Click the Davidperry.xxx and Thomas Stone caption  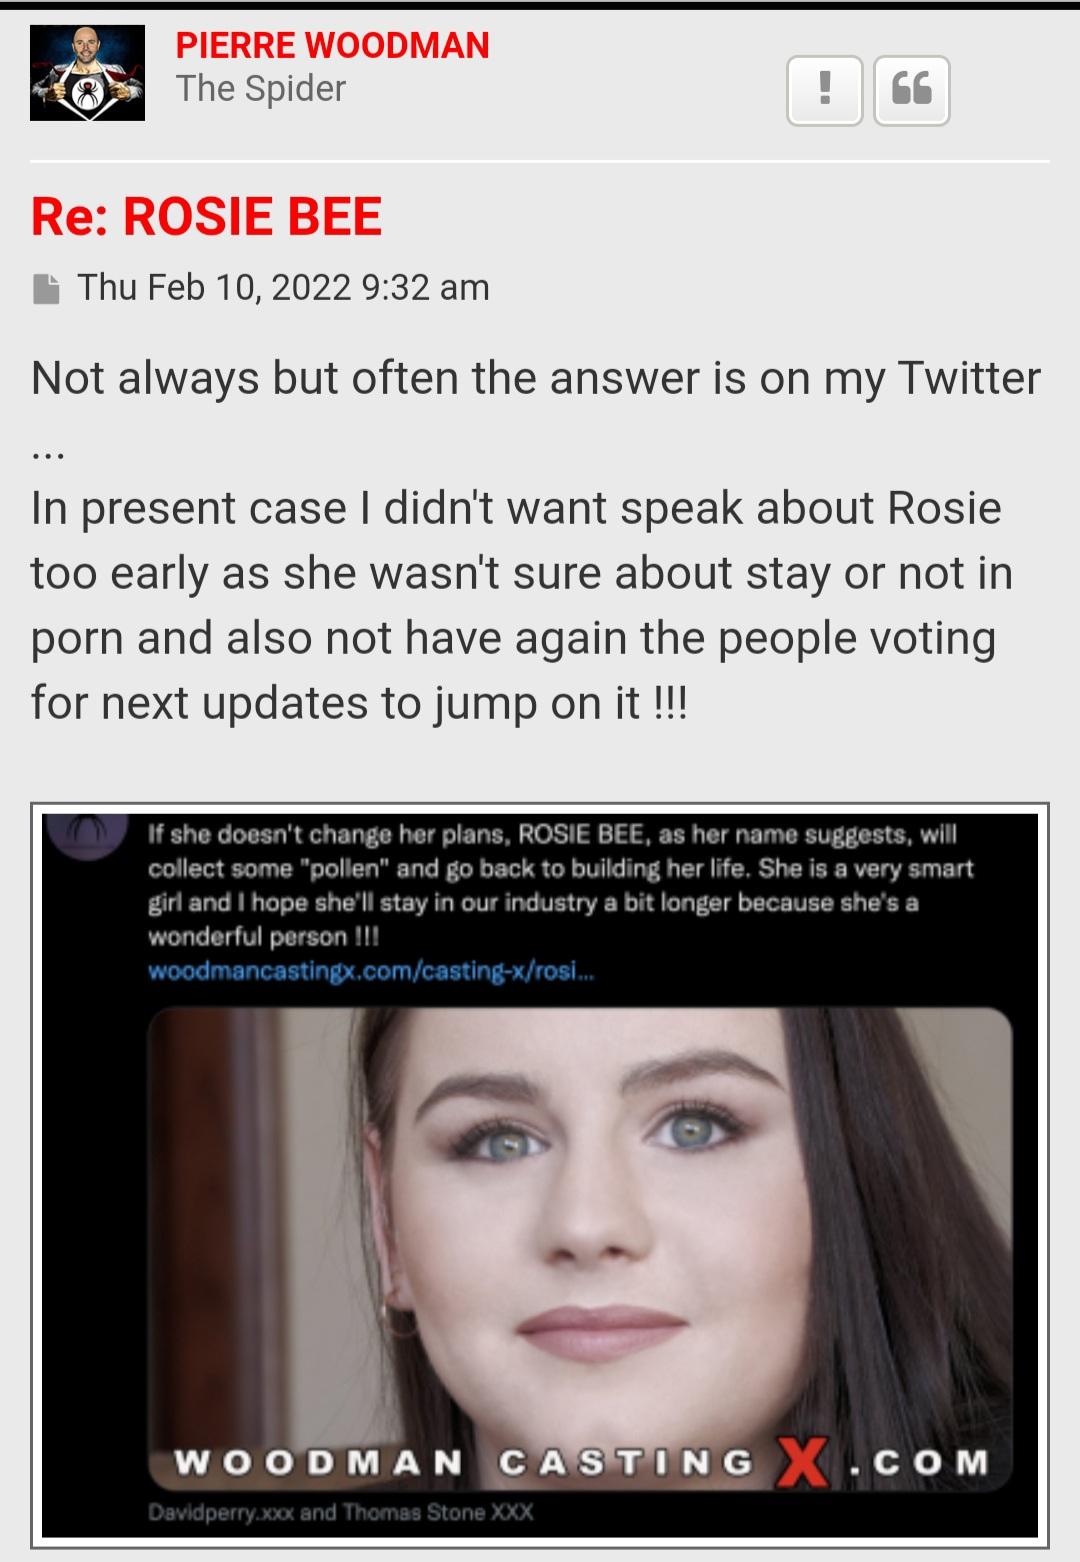[x=340, y=1512]
